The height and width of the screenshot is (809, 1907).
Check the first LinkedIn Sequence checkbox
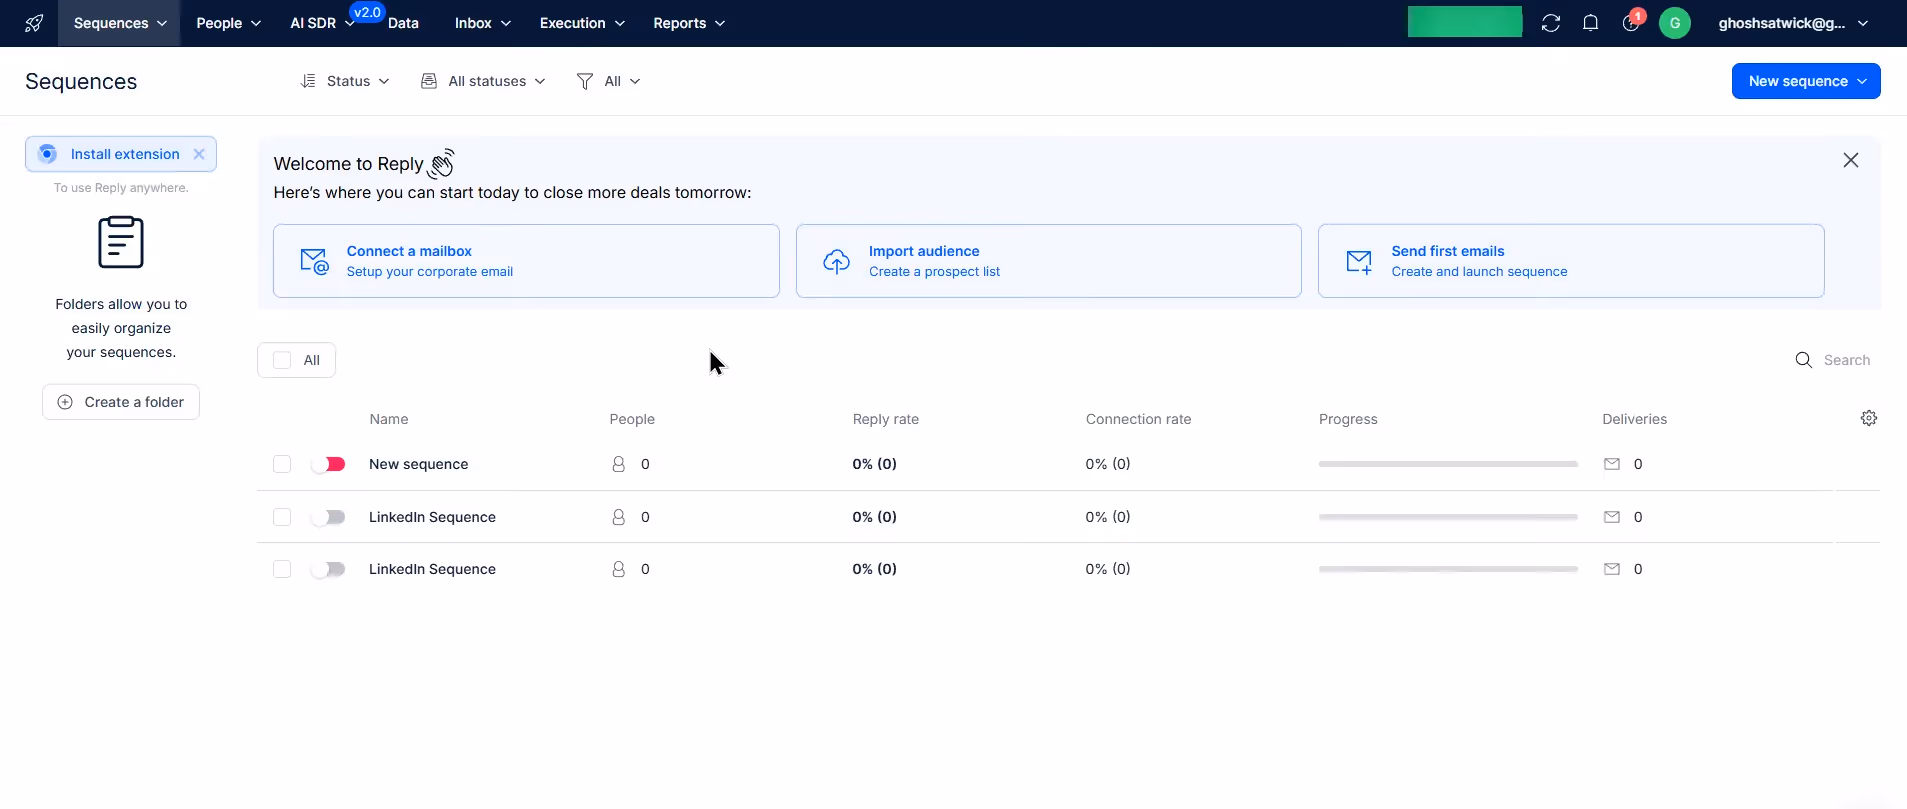click(282, 517)
